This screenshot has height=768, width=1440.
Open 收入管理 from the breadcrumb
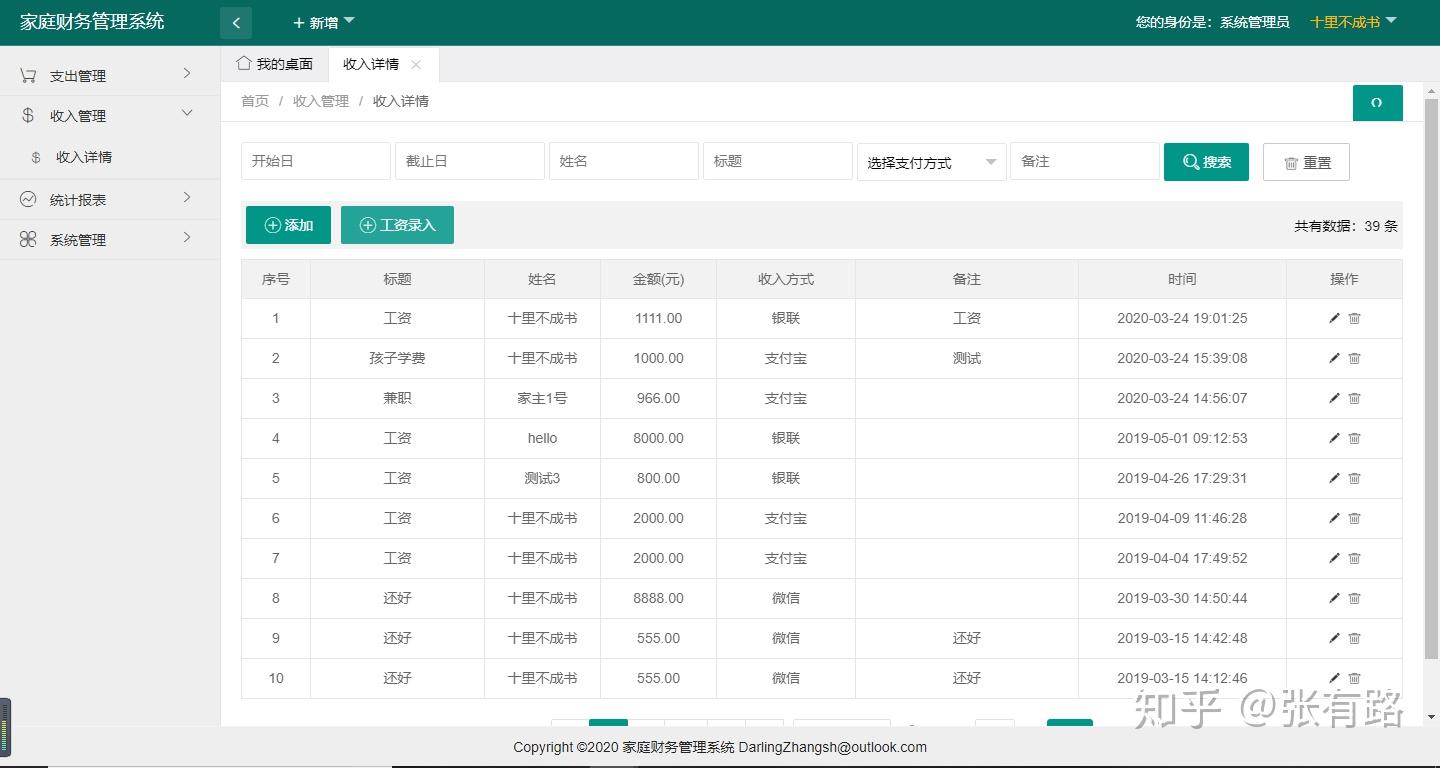(x=320, y=101)
